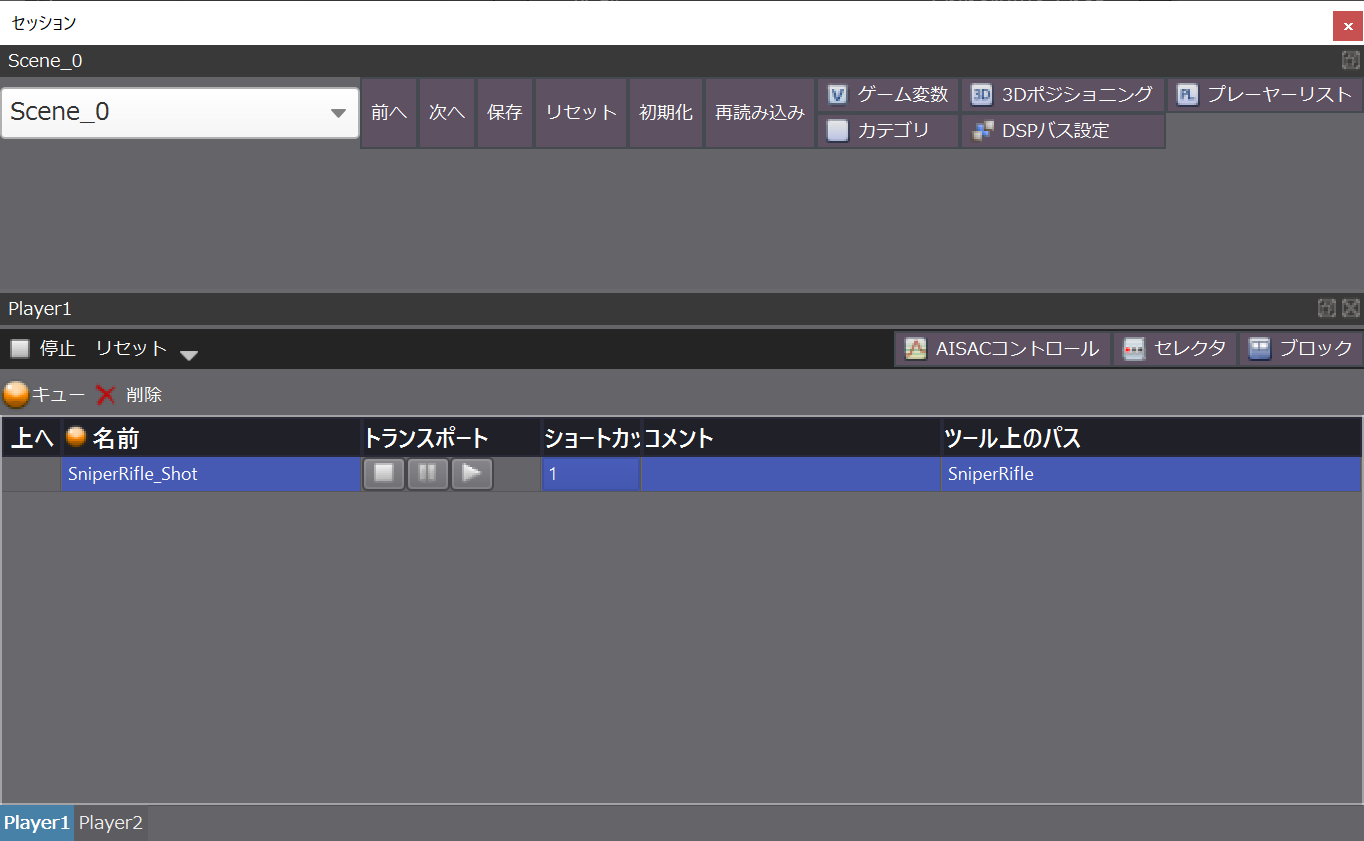The image size is (1364, 841).
Task: Click the 次へ (next) button
Action: pyautogui.click(x=447, y=113)
